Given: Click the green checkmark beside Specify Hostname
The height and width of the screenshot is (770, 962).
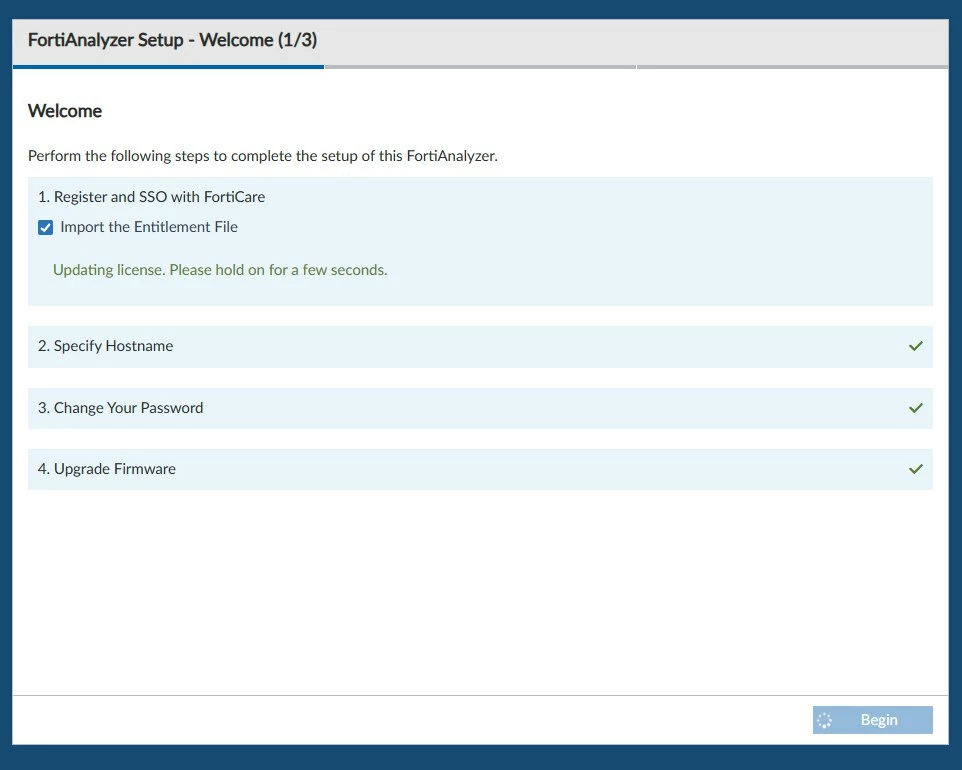Looking at the screenshot, I should click(x=915, y=346).
